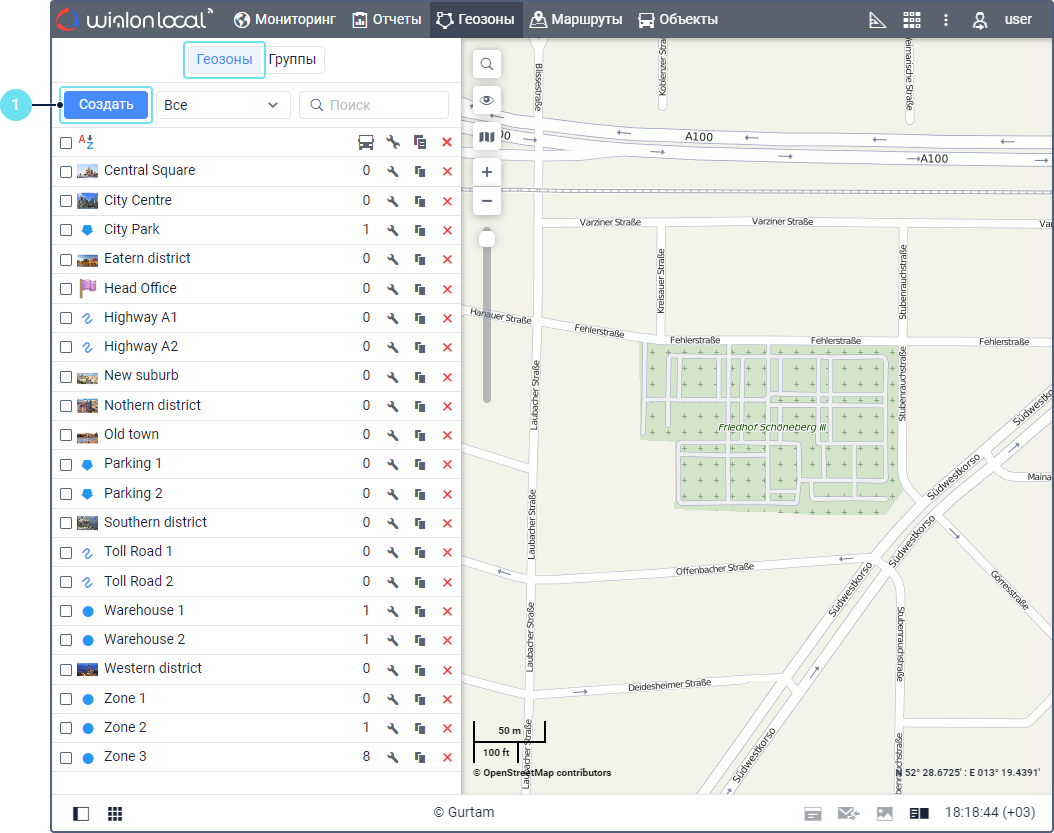Click the map layers icon
1054x833 pixels.
(487, 137)
